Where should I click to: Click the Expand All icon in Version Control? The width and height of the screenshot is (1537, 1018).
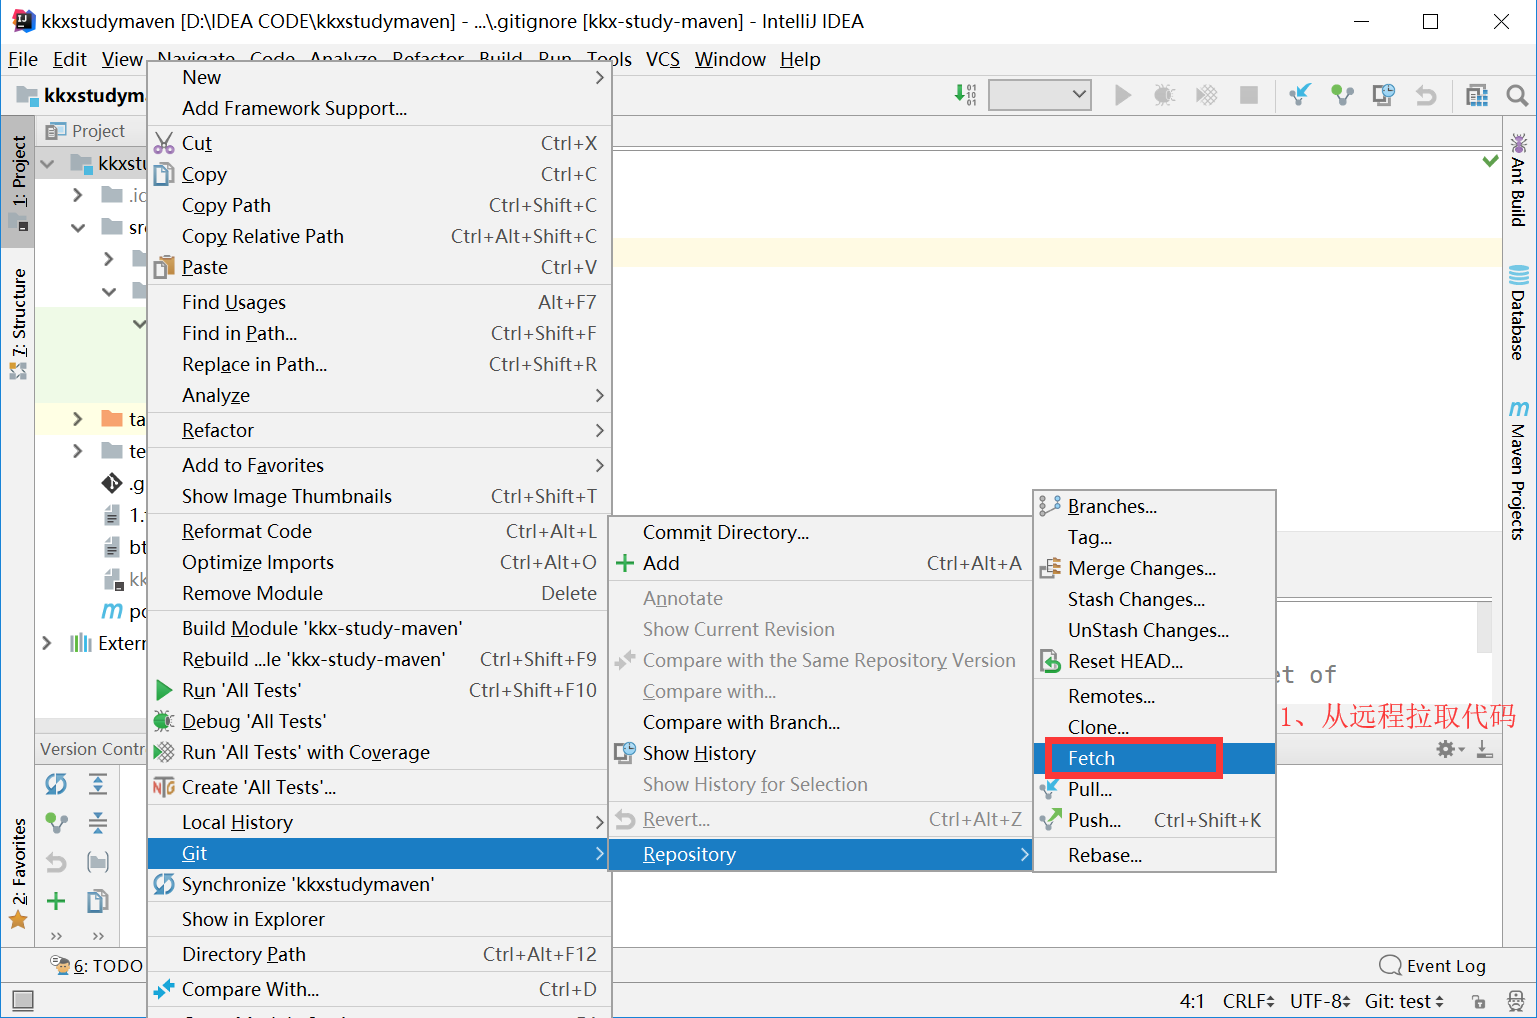click(97, 784)
